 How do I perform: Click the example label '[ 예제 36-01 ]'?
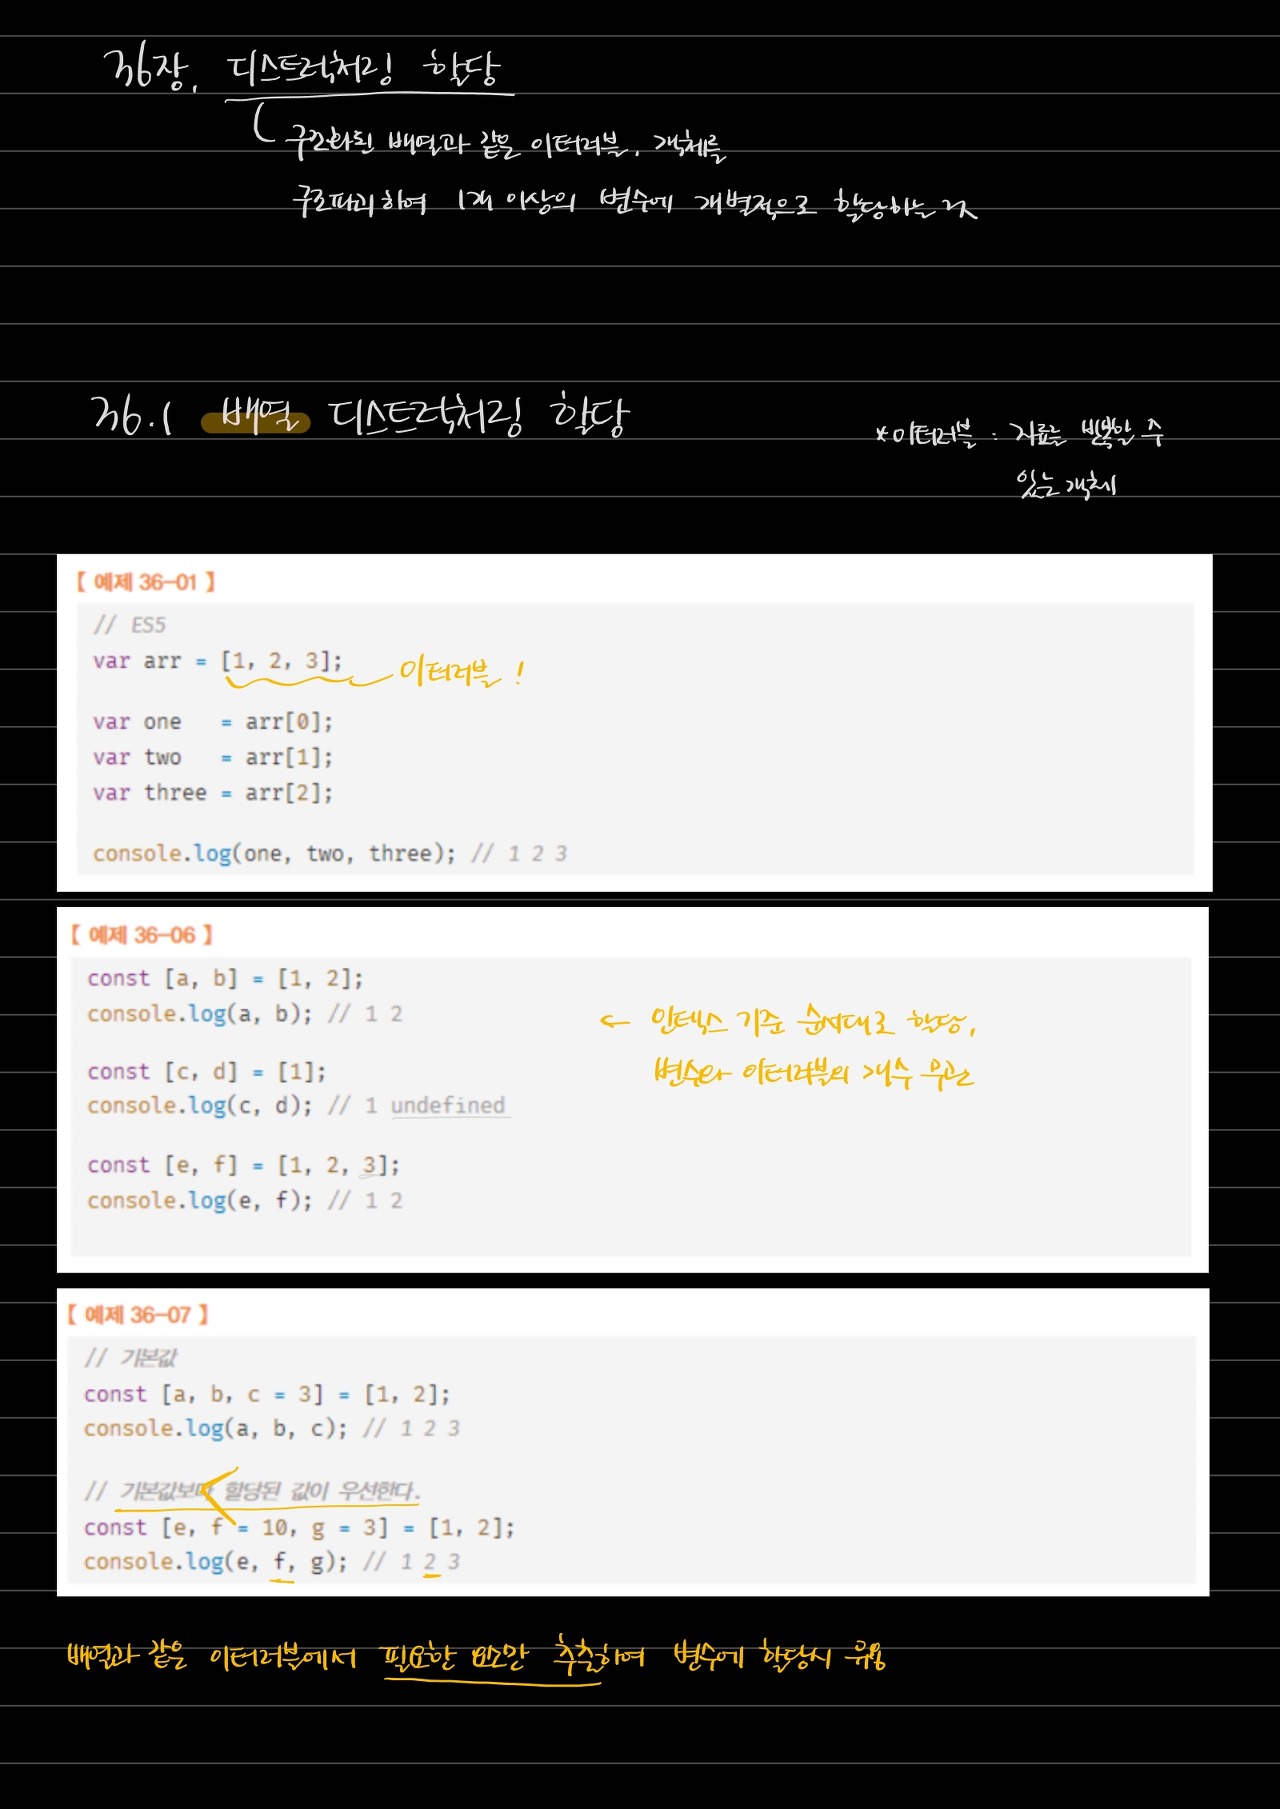tap(146, 582)
